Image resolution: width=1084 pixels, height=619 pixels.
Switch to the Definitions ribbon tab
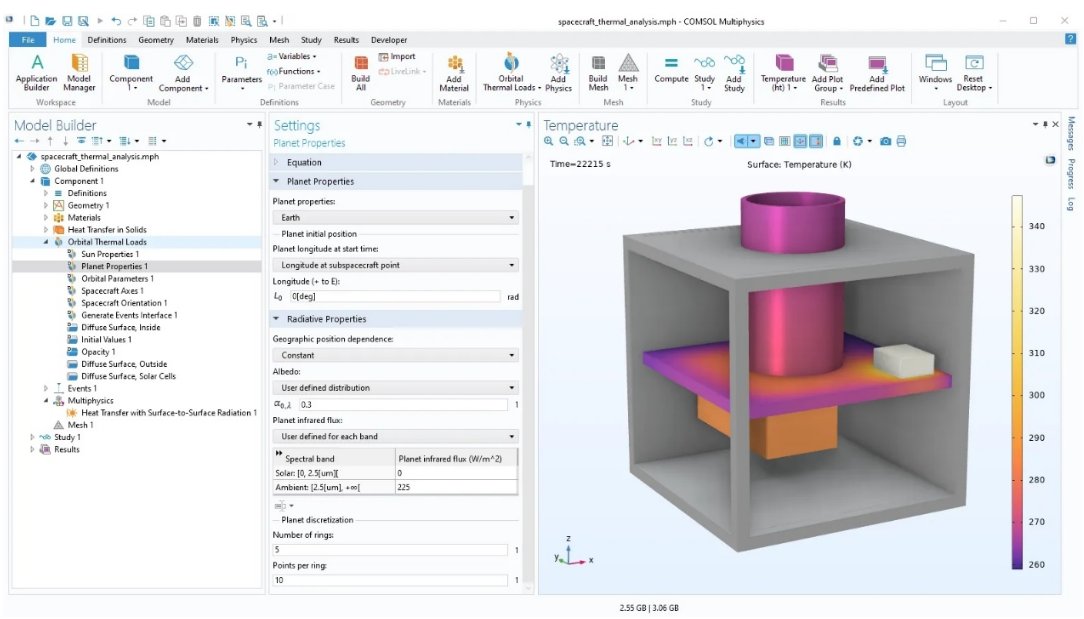[106, 39]
